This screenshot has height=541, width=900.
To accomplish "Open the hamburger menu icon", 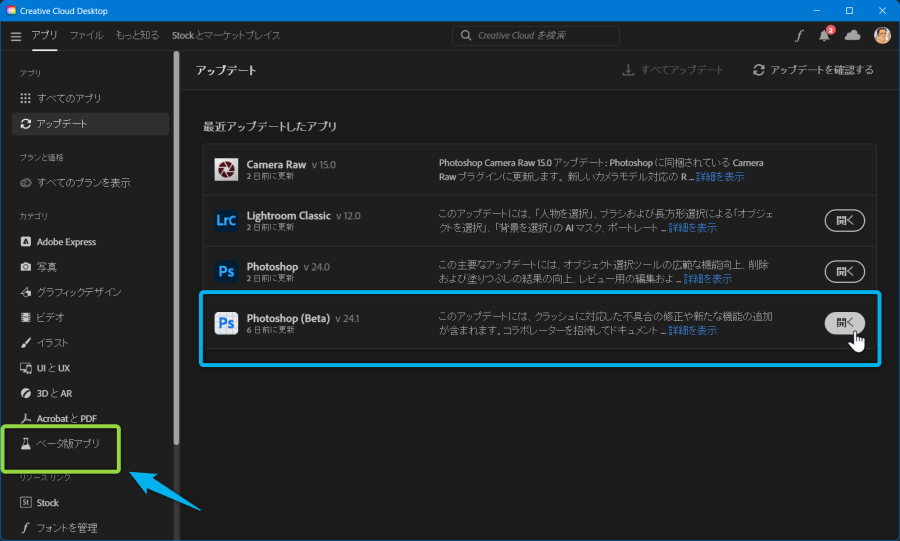I will [x=15, y=36].
